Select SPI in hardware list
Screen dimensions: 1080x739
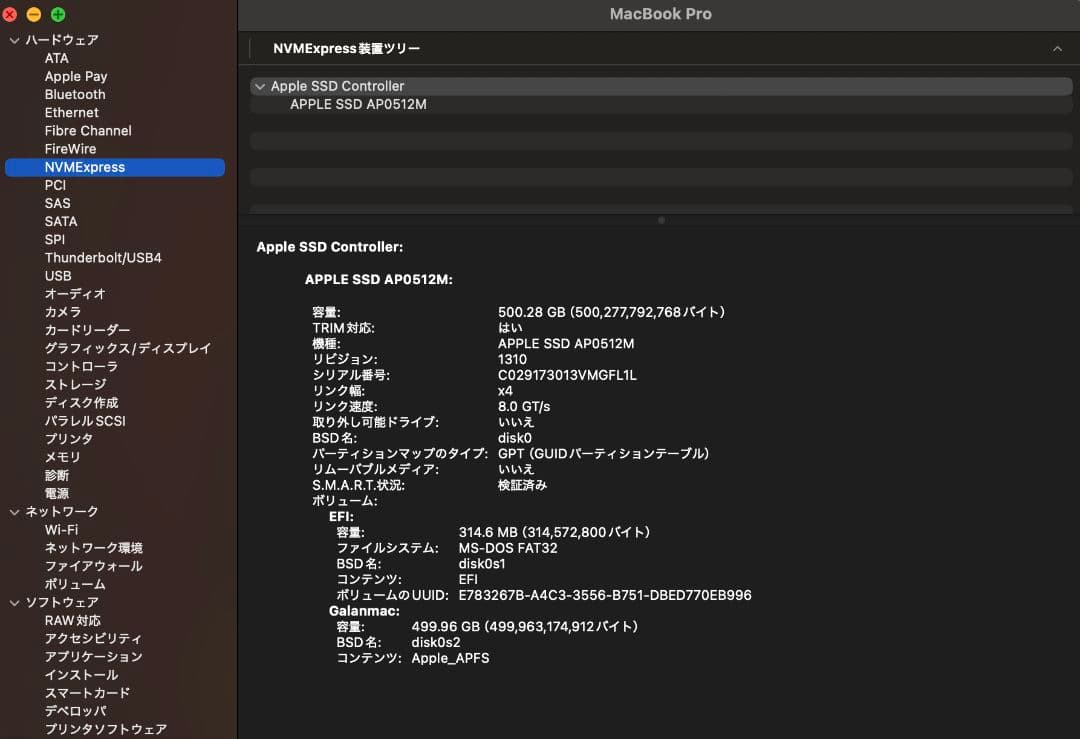point(54,240)
